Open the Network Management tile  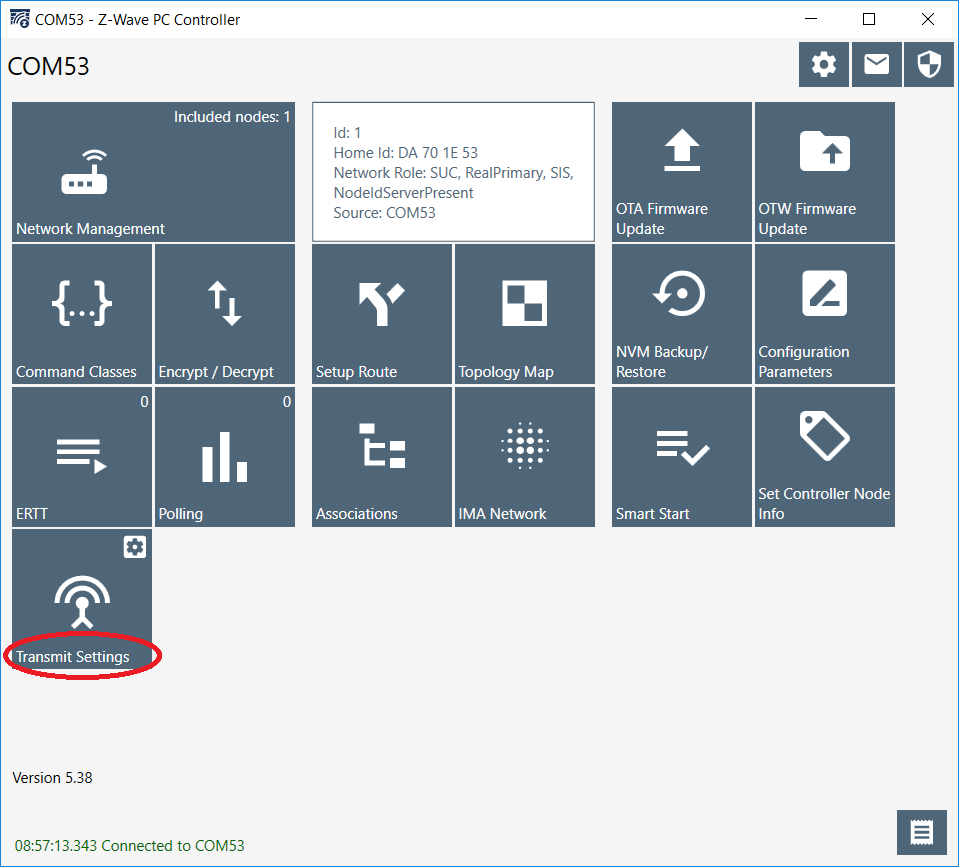(x=153, y=172)
